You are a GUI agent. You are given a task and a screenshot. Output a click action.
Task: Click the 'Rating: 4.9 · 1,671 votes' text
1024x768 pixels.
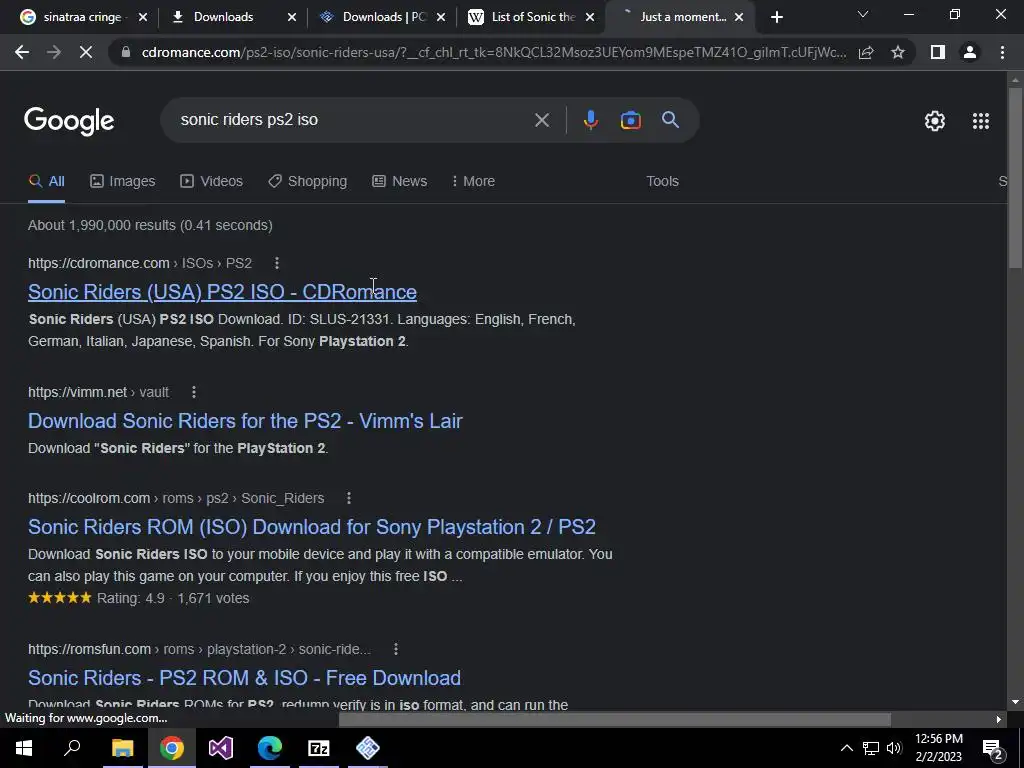173,598
